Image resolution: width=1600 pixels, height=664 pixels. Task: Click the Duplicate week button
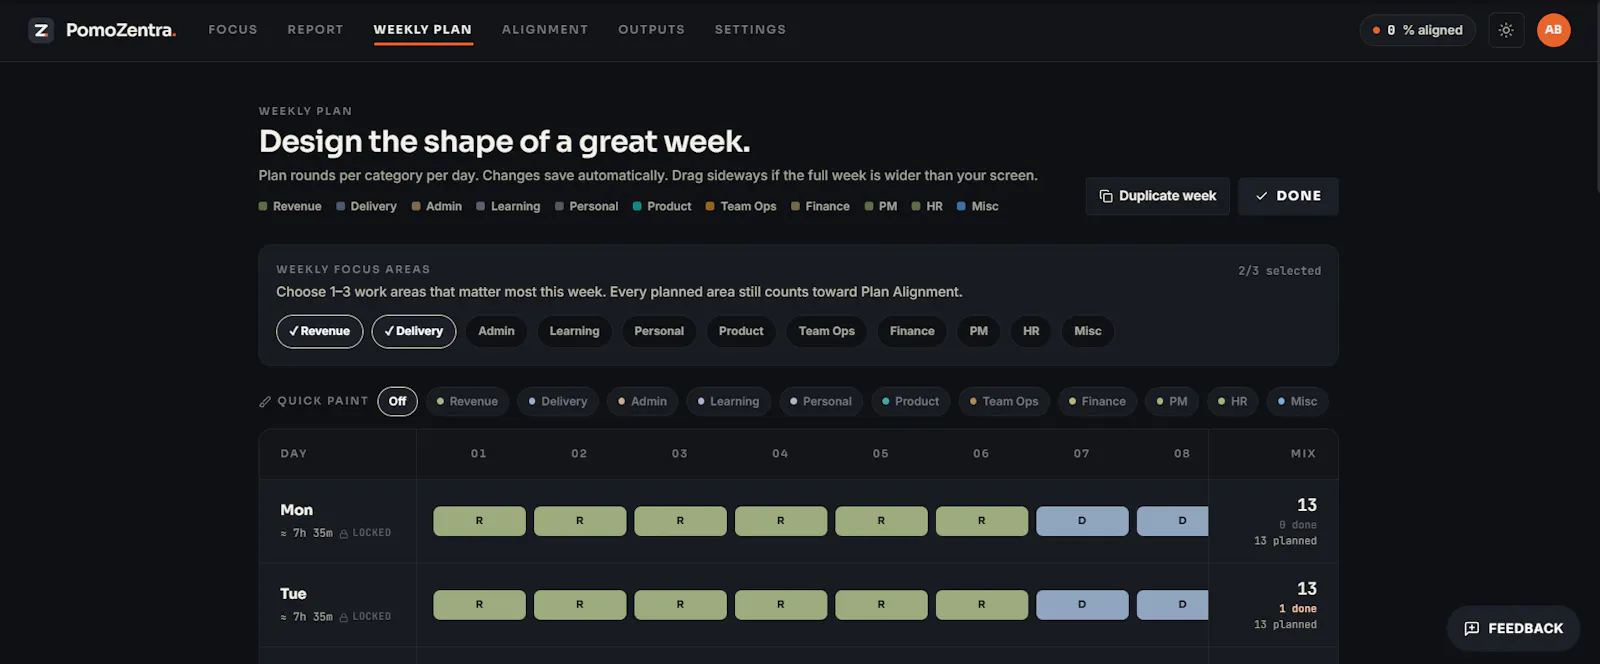coord(1158,196)
